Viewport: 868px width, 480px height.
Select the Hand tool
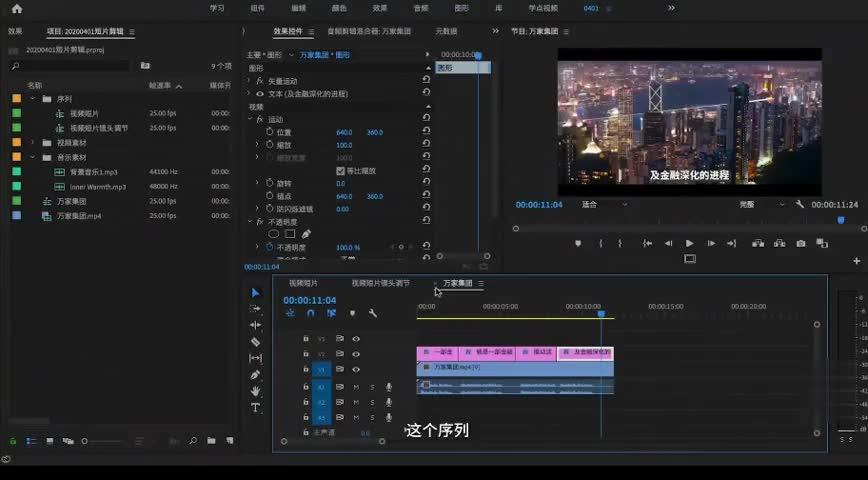point(255,391)
